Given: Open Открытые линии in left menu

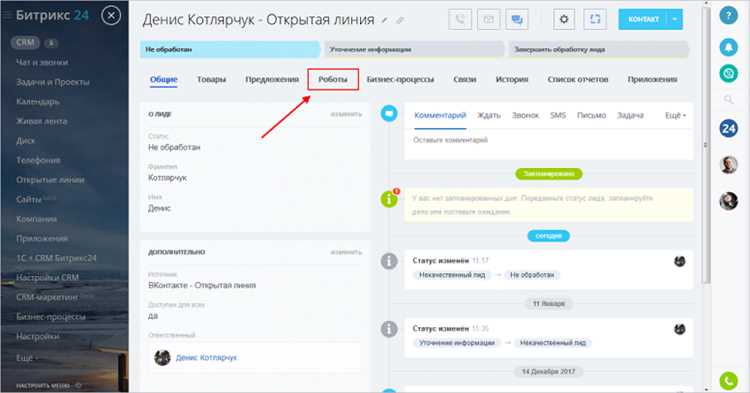Looking at the screenshot, I should (x=50, y=180).
